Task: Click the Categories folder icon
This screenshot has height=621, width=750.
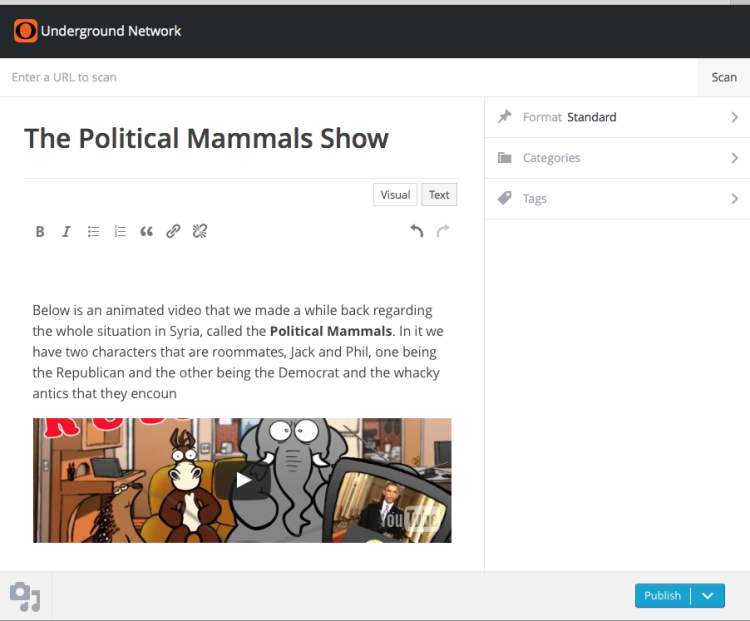Action: [505, 157]
